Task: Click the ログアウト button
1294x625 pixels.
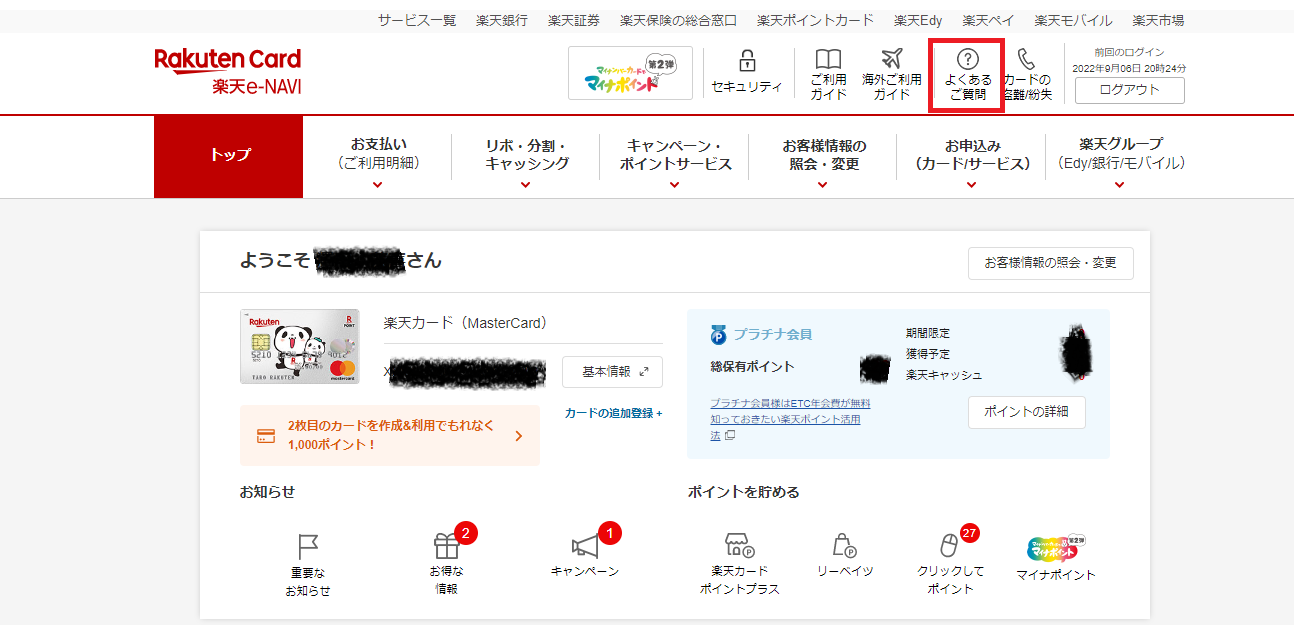Action: click(x=1130, y=90)
